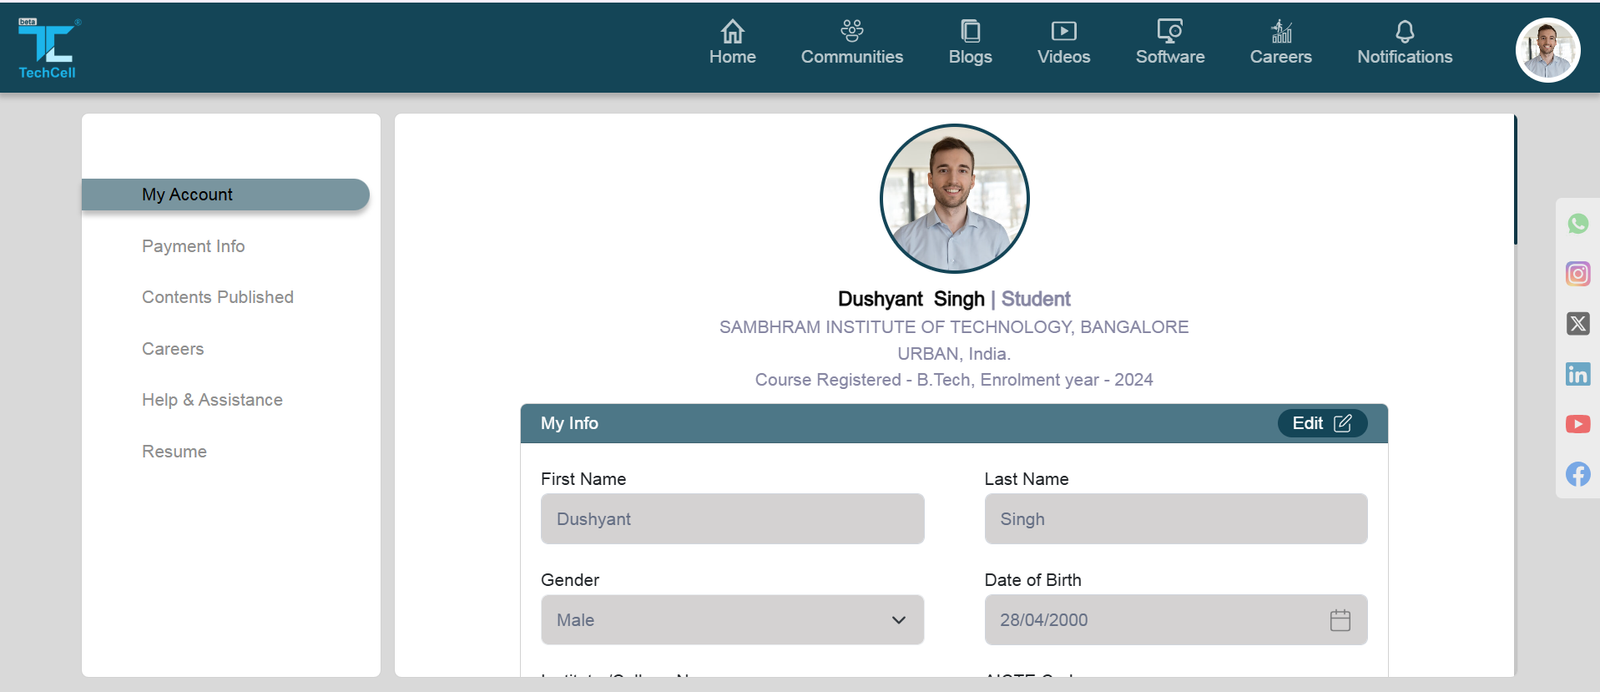Open the Instagram icon in sidebar
Viewport: 1600px width, 692px height.
coord(1578,274)
